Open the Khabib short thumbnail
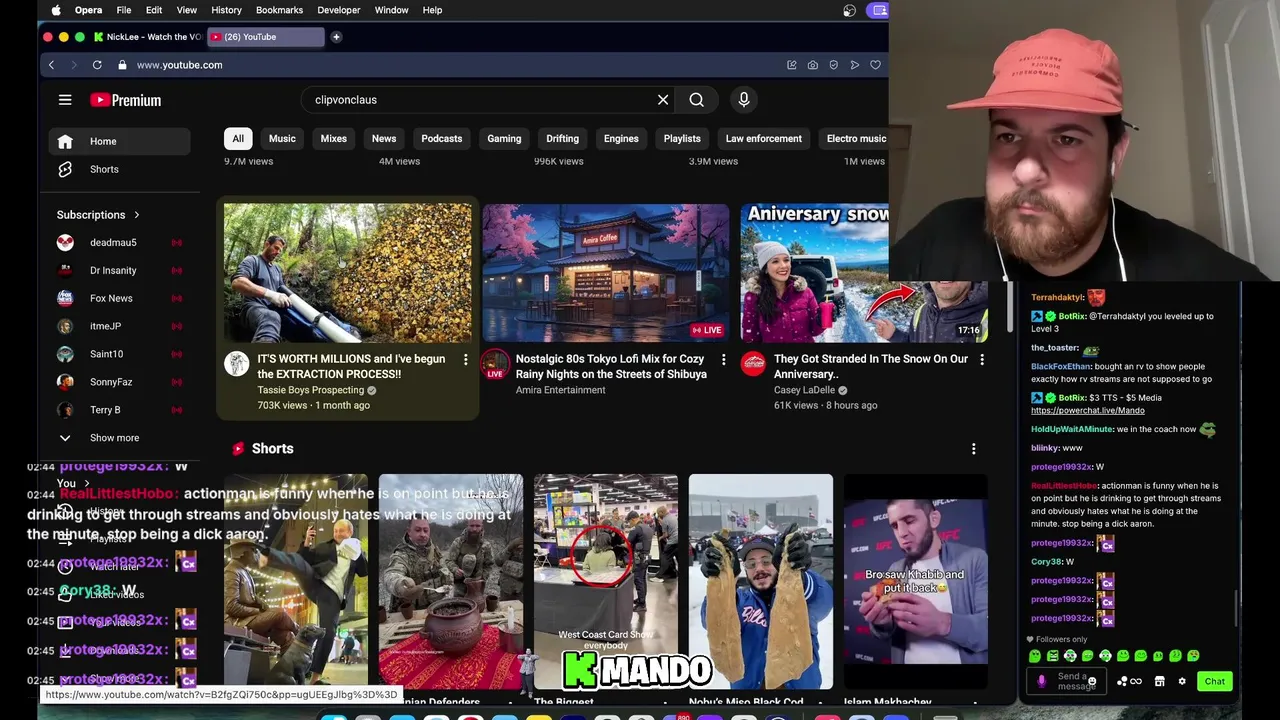The height and width of the screenshot is (720, 1280). tap(915, 582)
